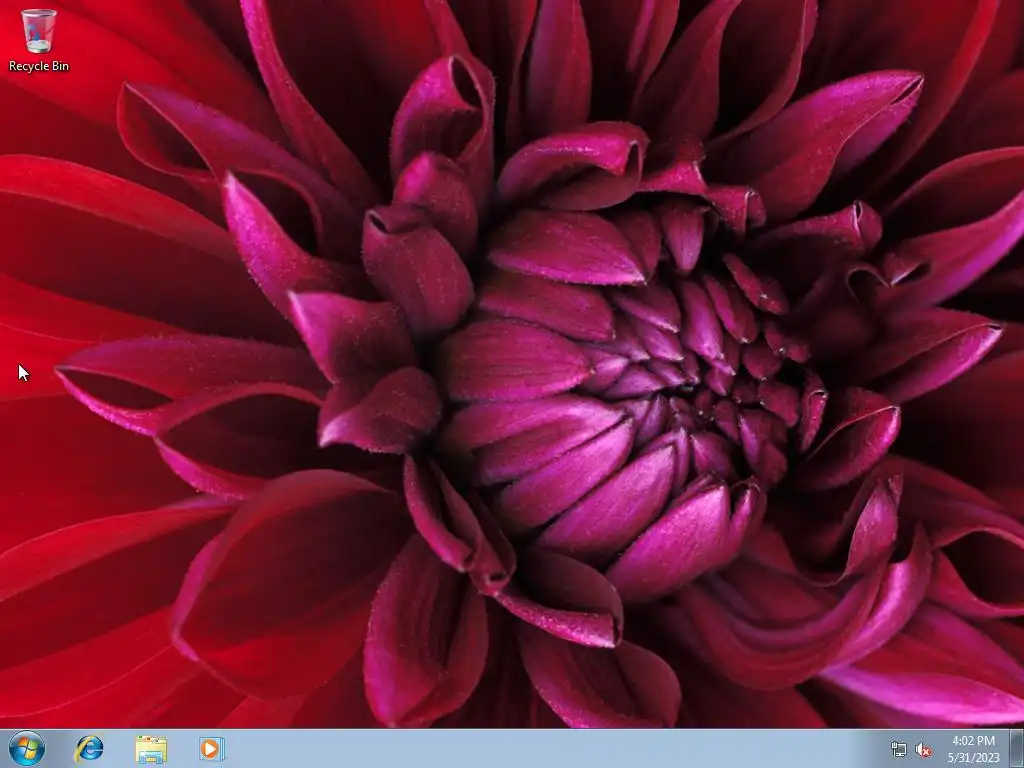Select the Recycle Bin label text
1024x768 pixels.
point(39,66)
